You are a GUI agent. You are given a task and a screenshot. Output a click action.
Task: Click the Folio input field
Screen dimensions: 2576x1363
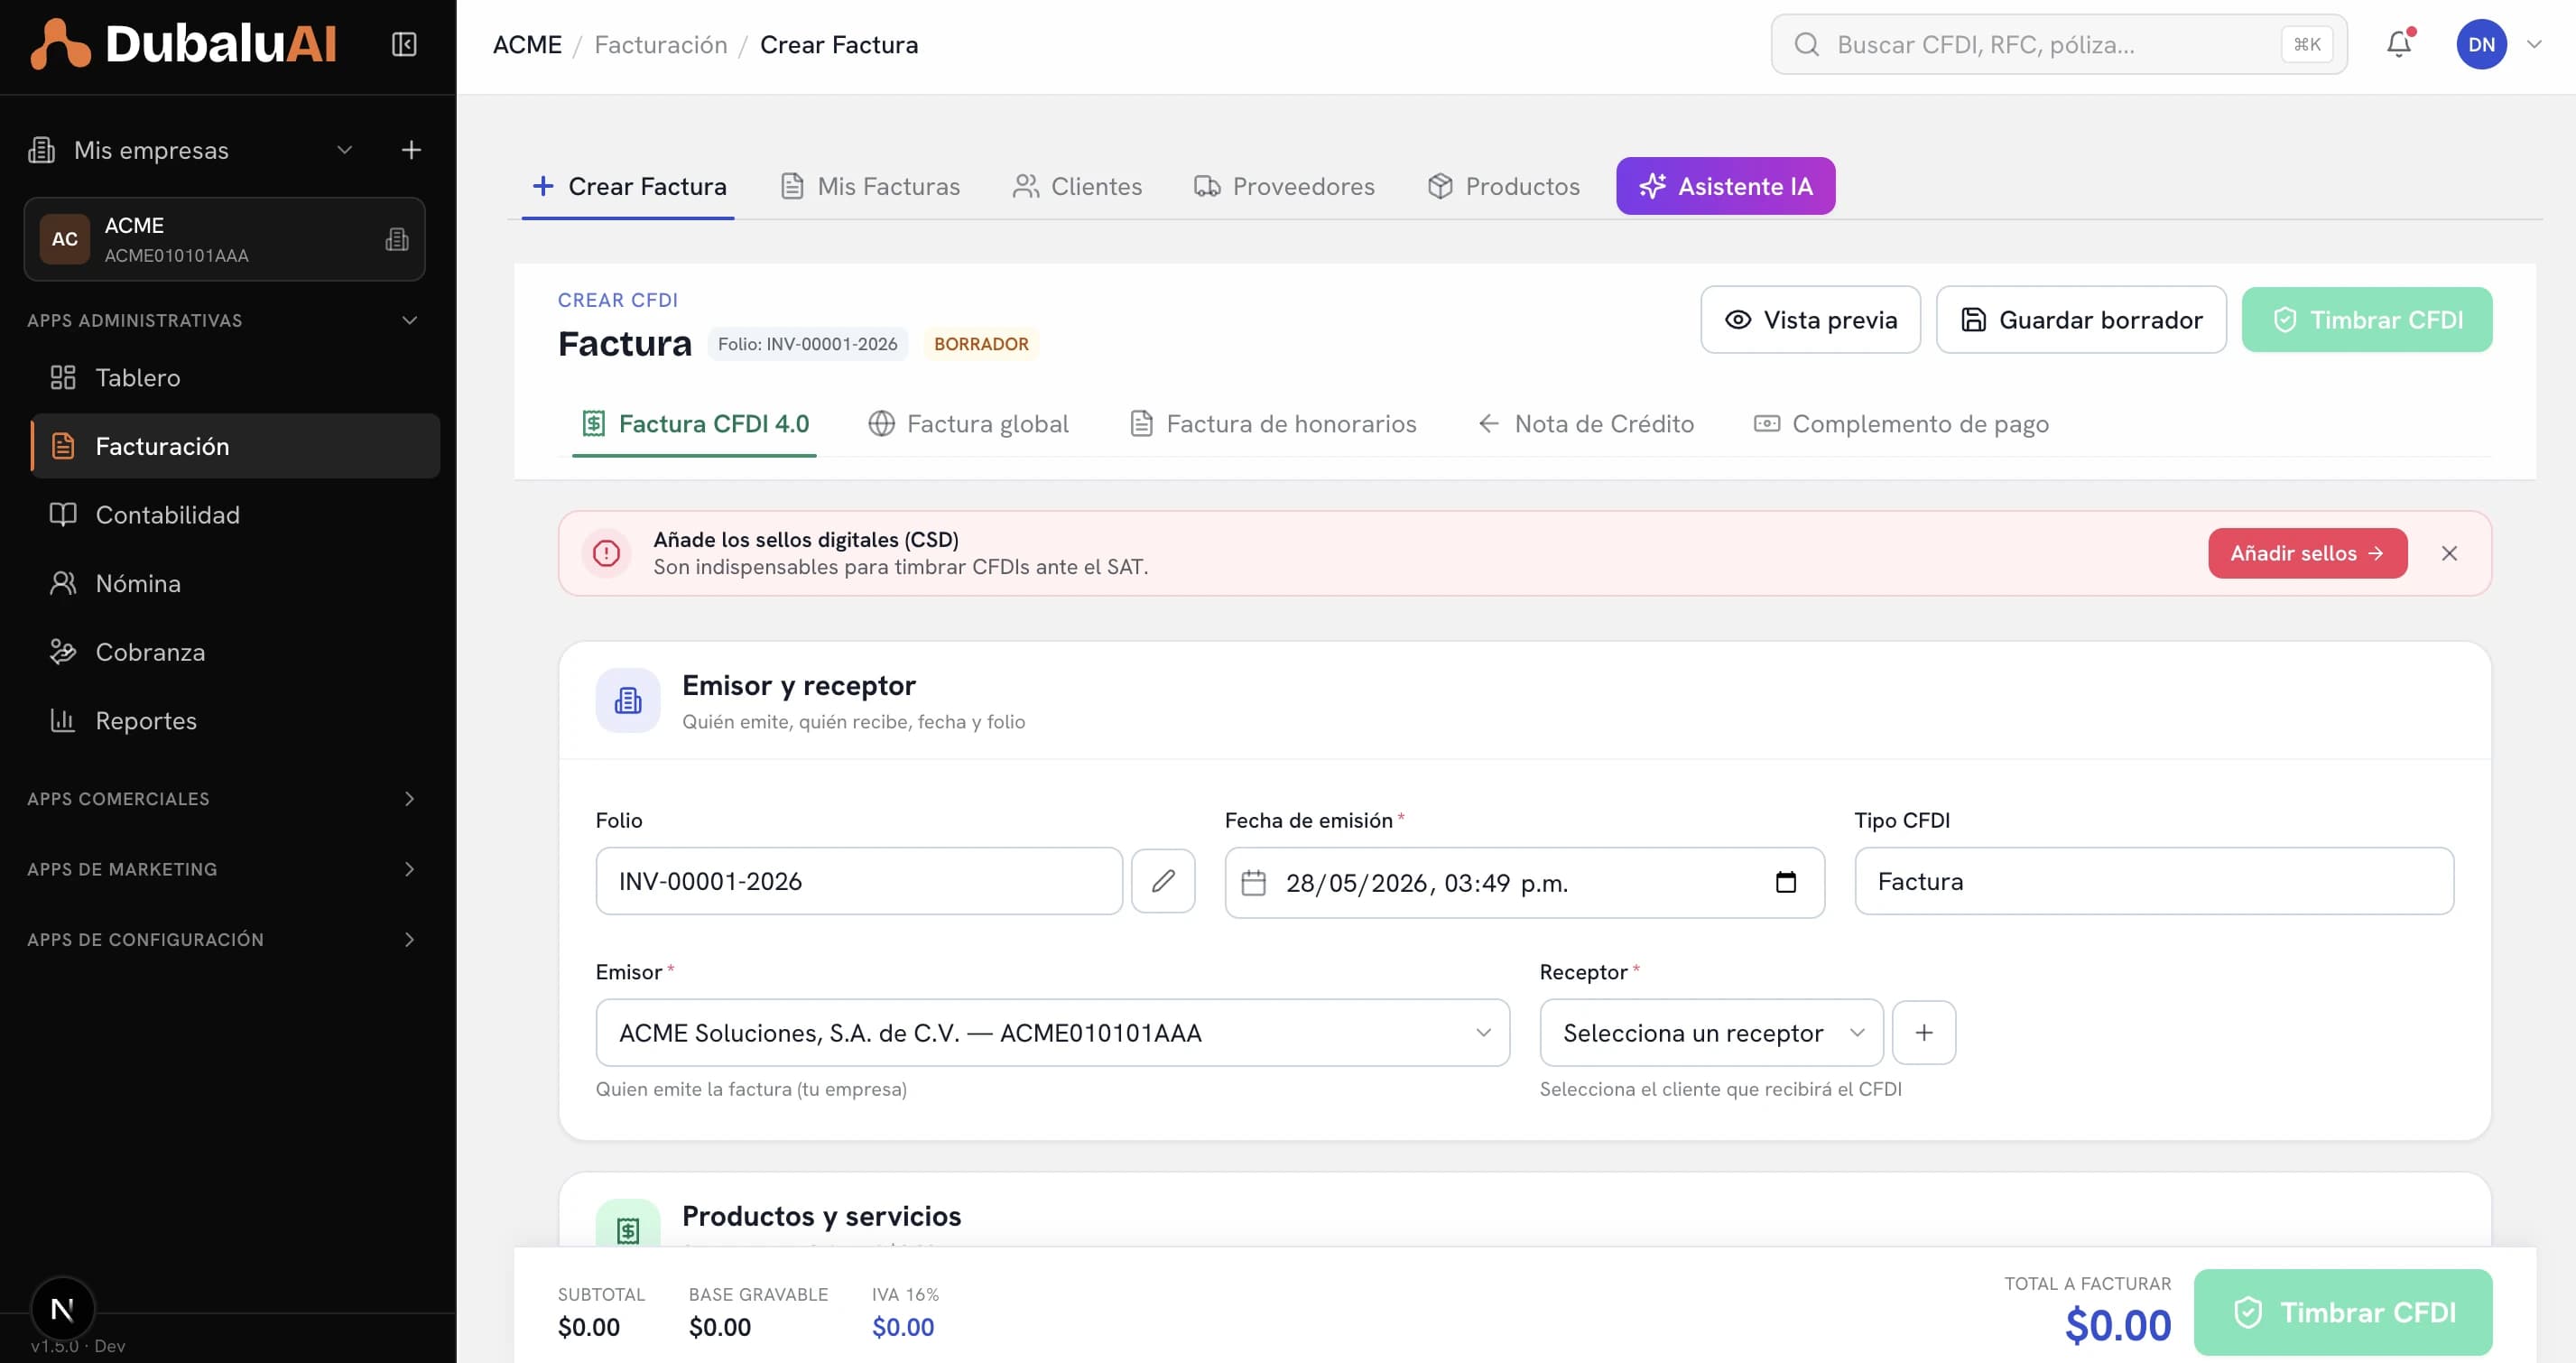859,881
